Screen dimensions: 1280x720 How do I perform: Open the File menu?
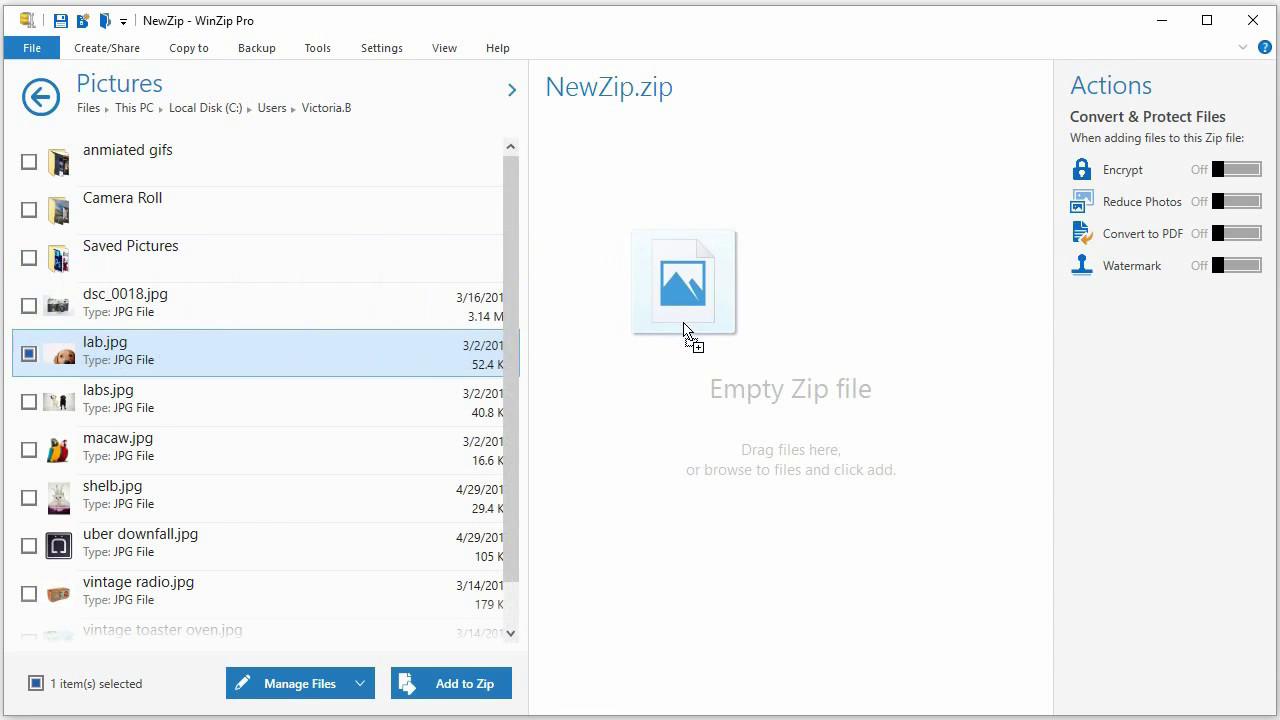point(32,47)
